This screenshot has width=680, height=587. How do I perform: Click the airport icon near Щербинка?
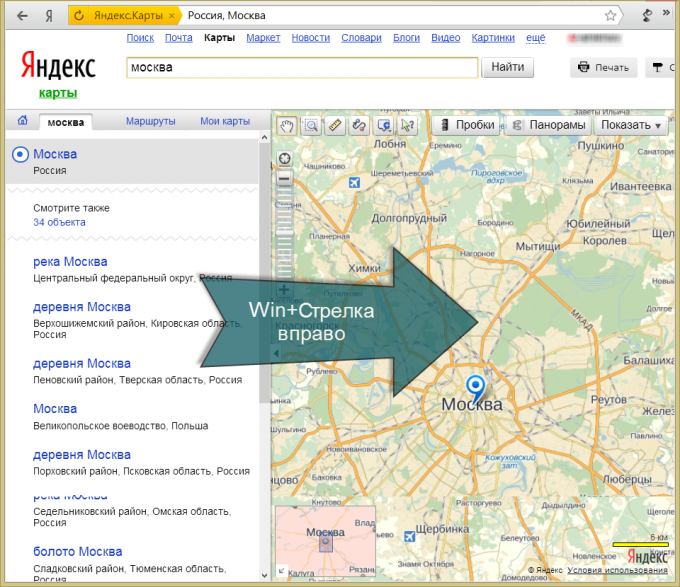pyautogui.click(x=409, y=537)
